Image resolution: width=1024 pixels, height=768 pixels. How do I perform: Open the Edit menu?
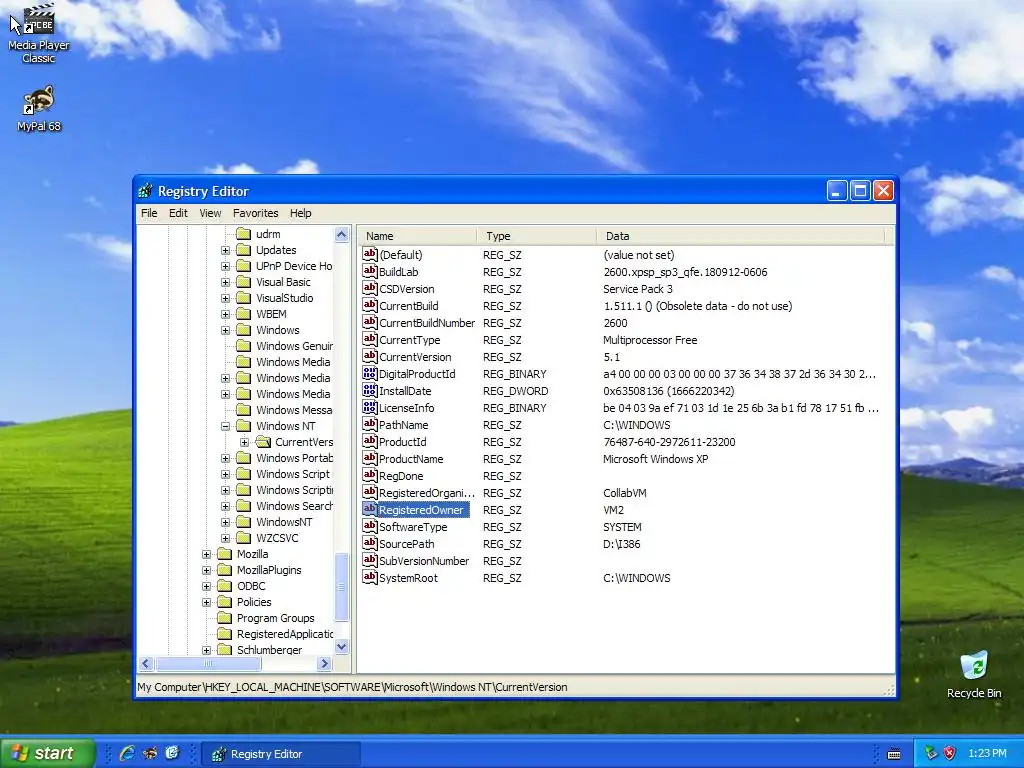pos(178,213)
